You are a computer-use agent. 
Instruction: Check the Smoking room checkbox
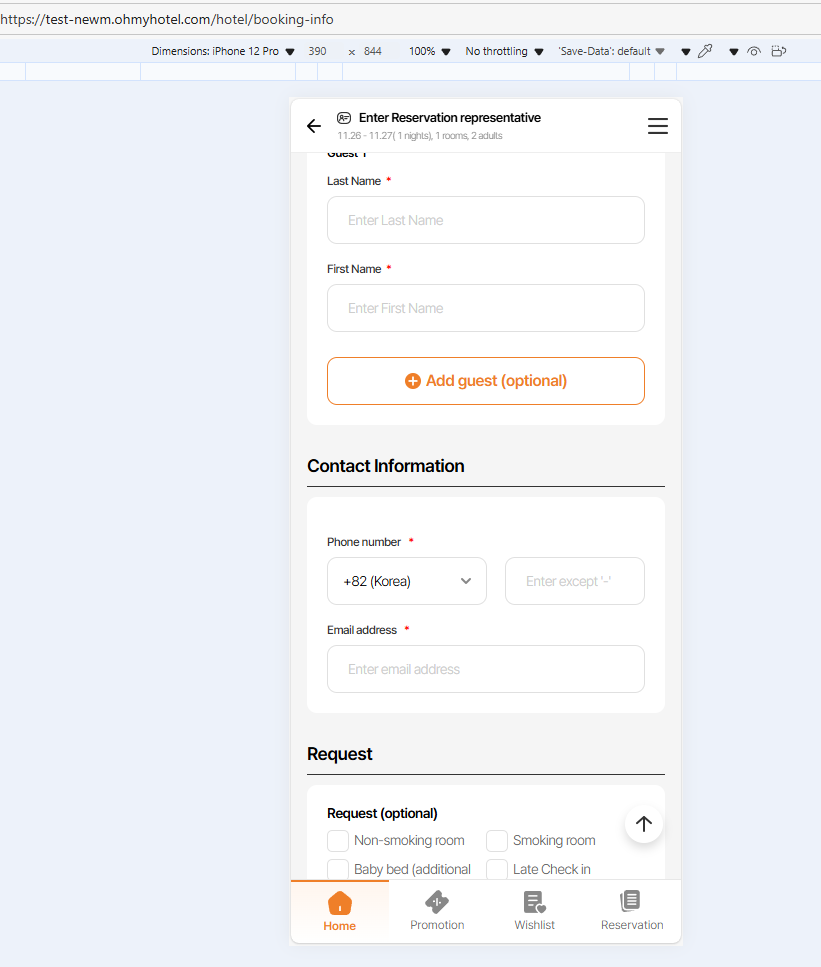(x=497, y=841)
